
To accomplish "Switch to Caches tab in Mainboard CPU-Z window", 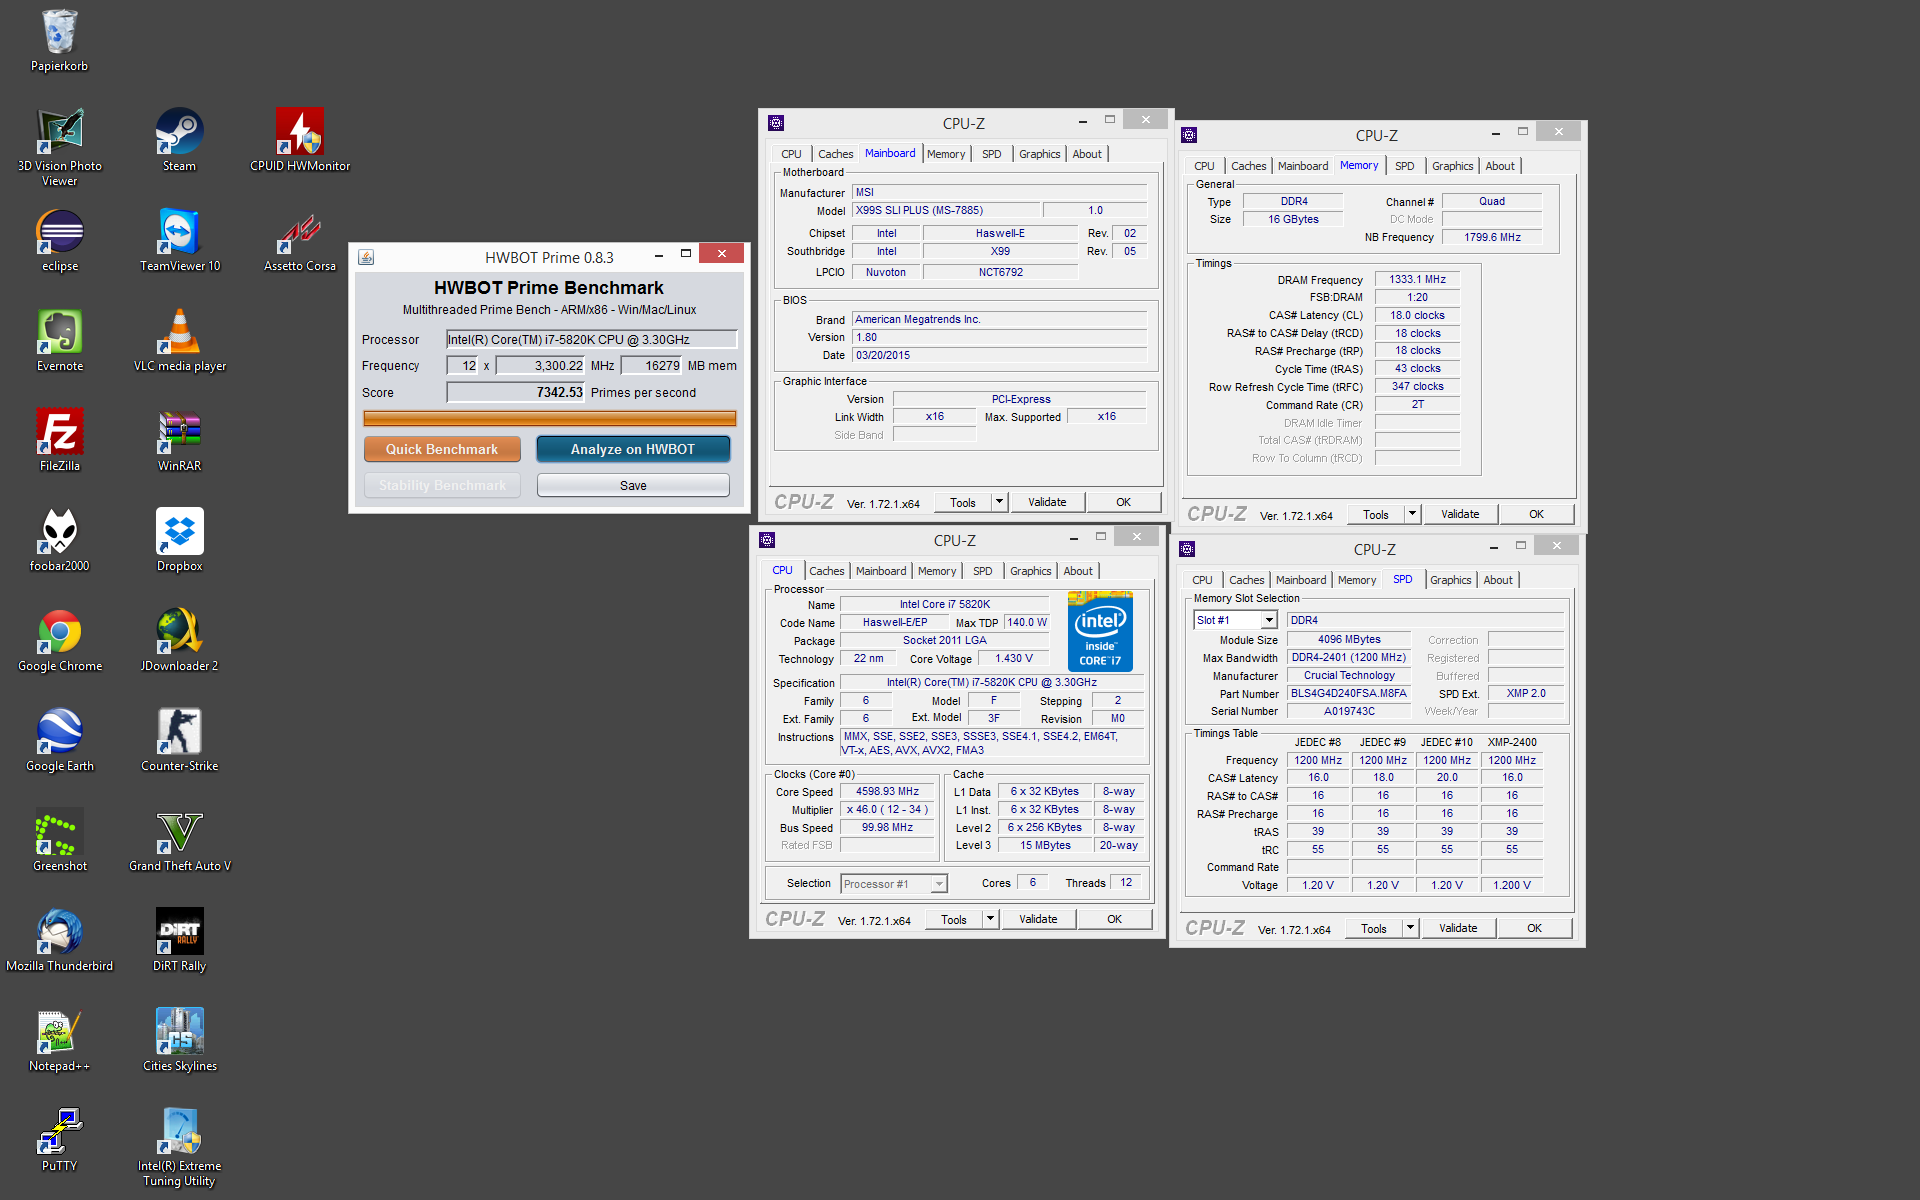I will pyautogui.click(x=835, y=154).
